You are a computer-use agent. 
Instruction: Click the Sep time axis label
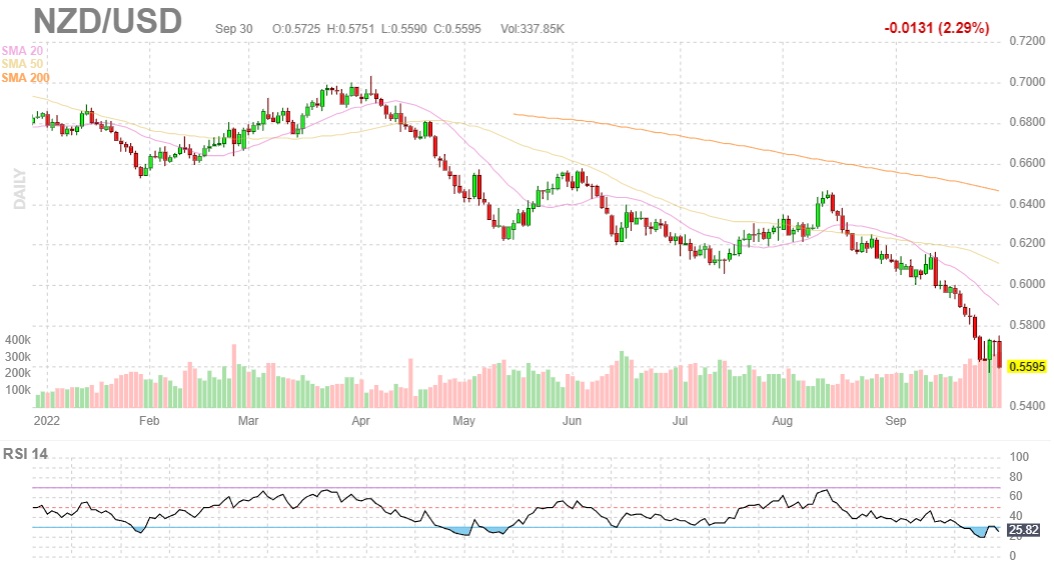point(895,421)
